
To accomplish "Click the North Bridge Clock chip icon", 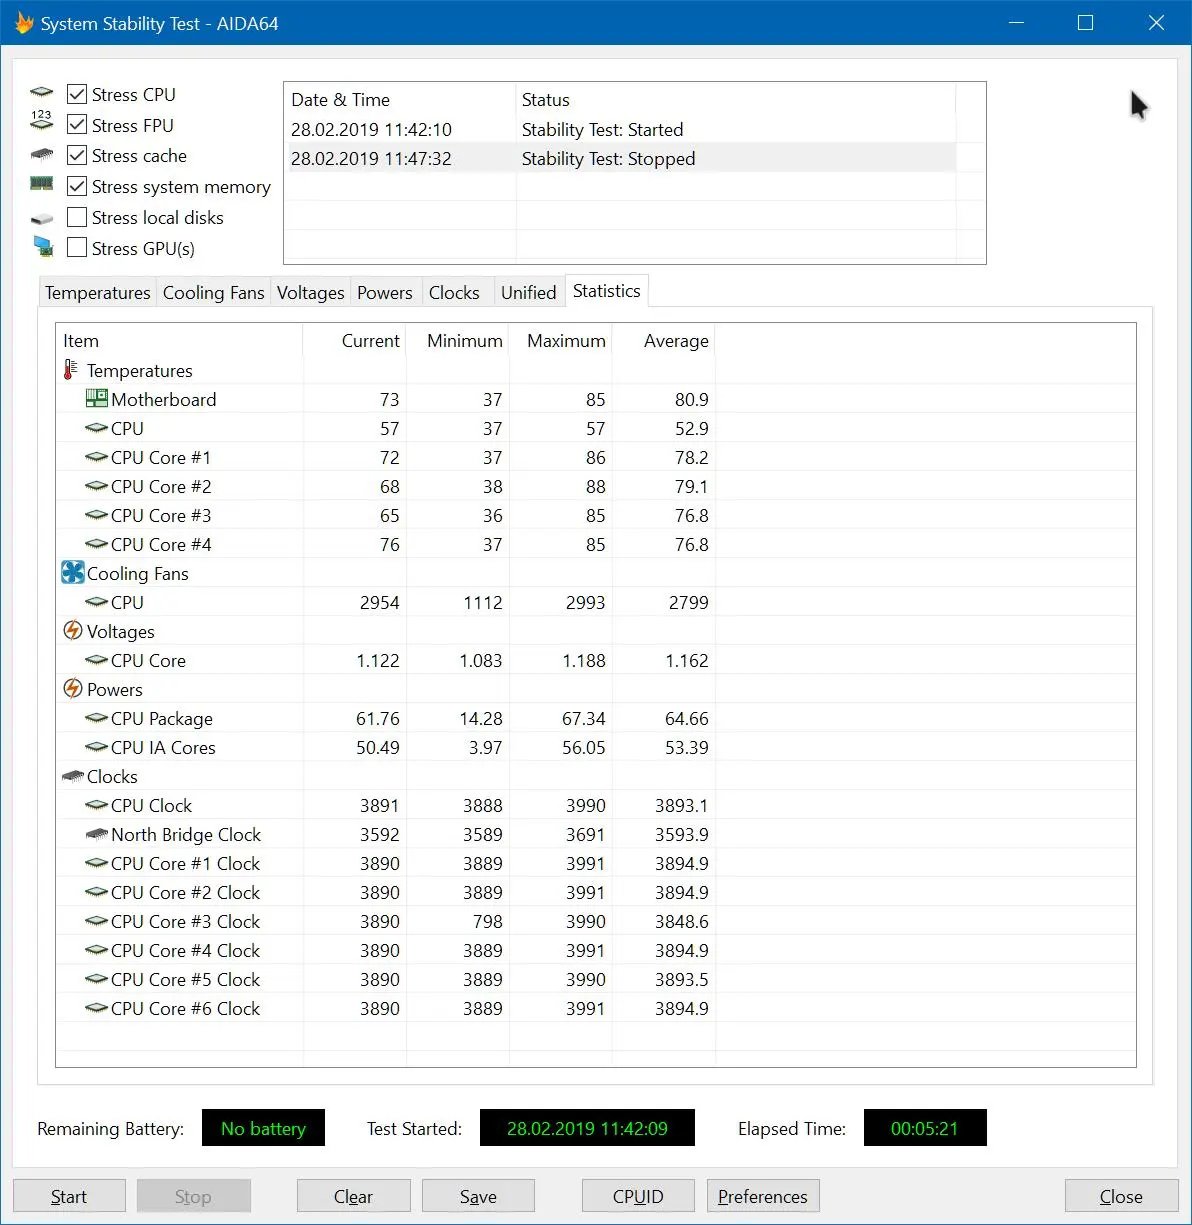I will (x=97, y=834).
